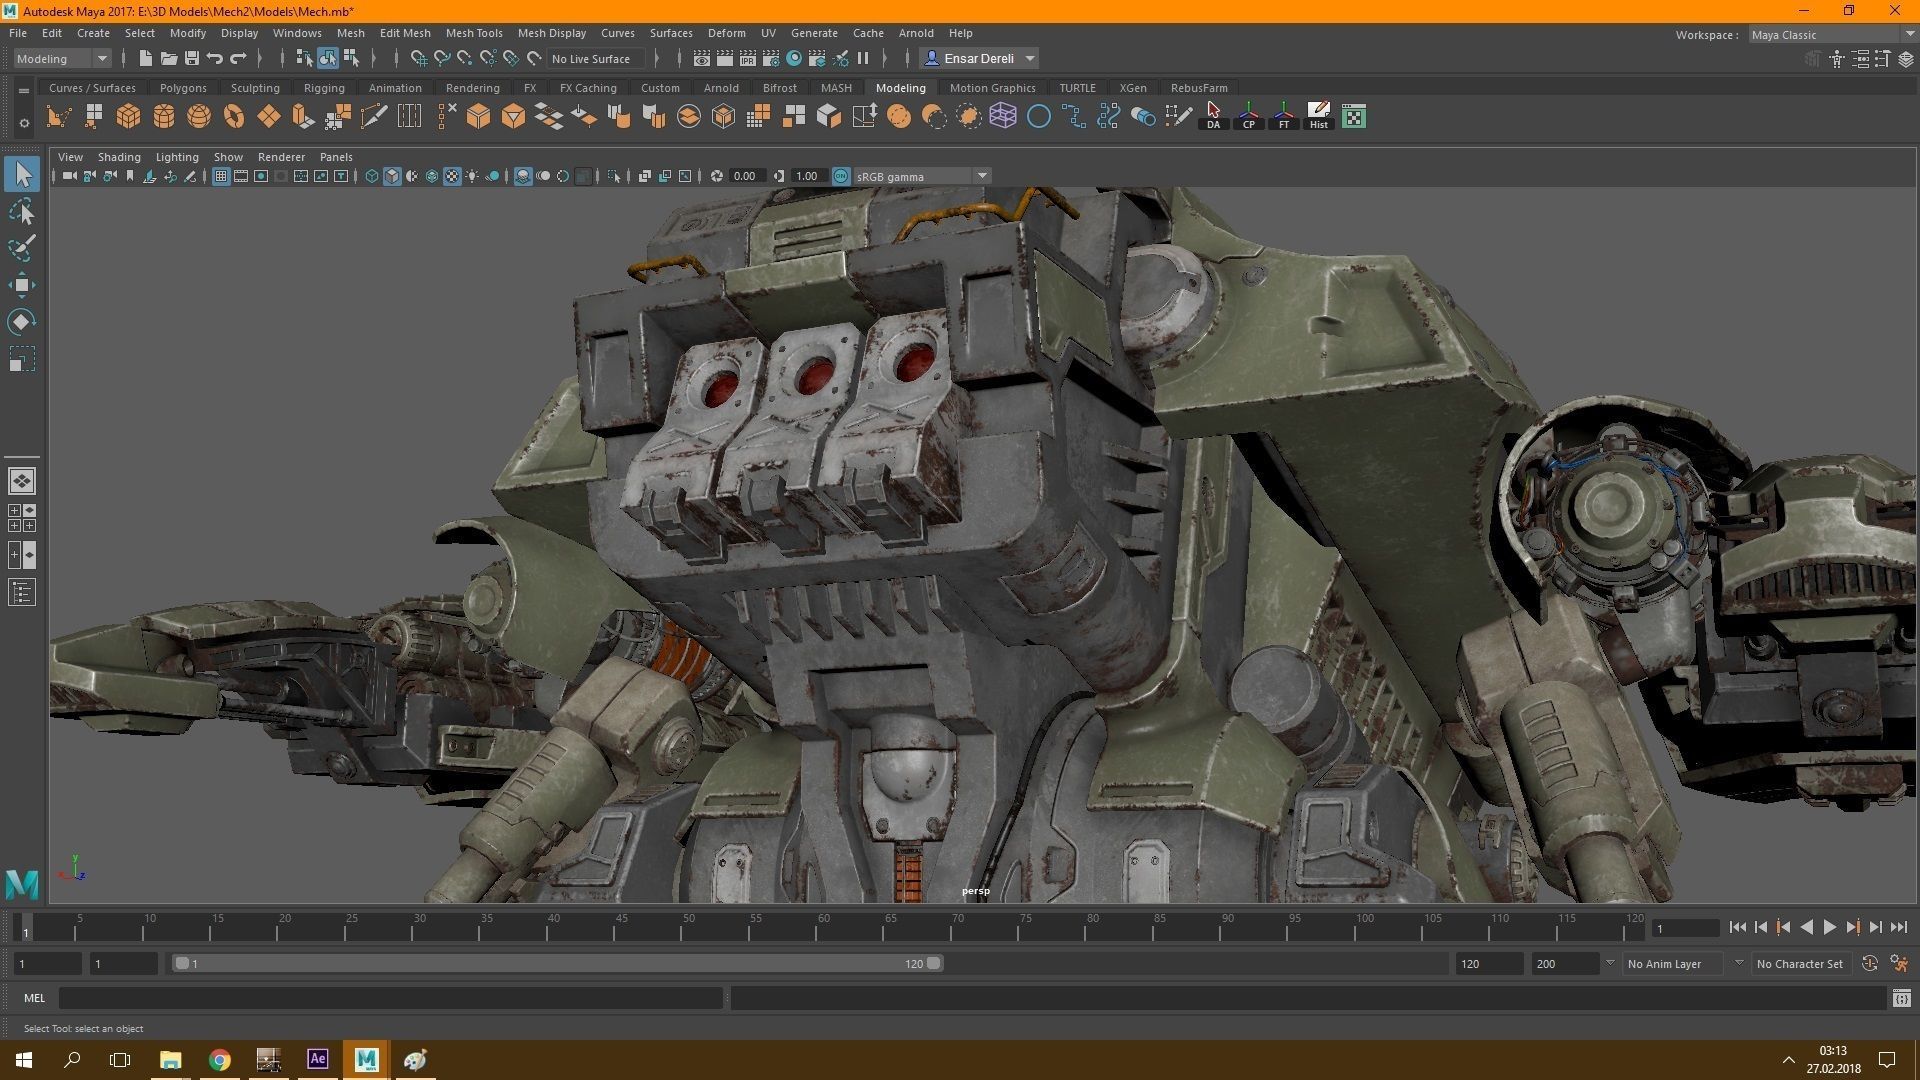The image size is (1920, 1080).
Task: Toggle isolate select in panel toolbar
Action: [614, 176]
